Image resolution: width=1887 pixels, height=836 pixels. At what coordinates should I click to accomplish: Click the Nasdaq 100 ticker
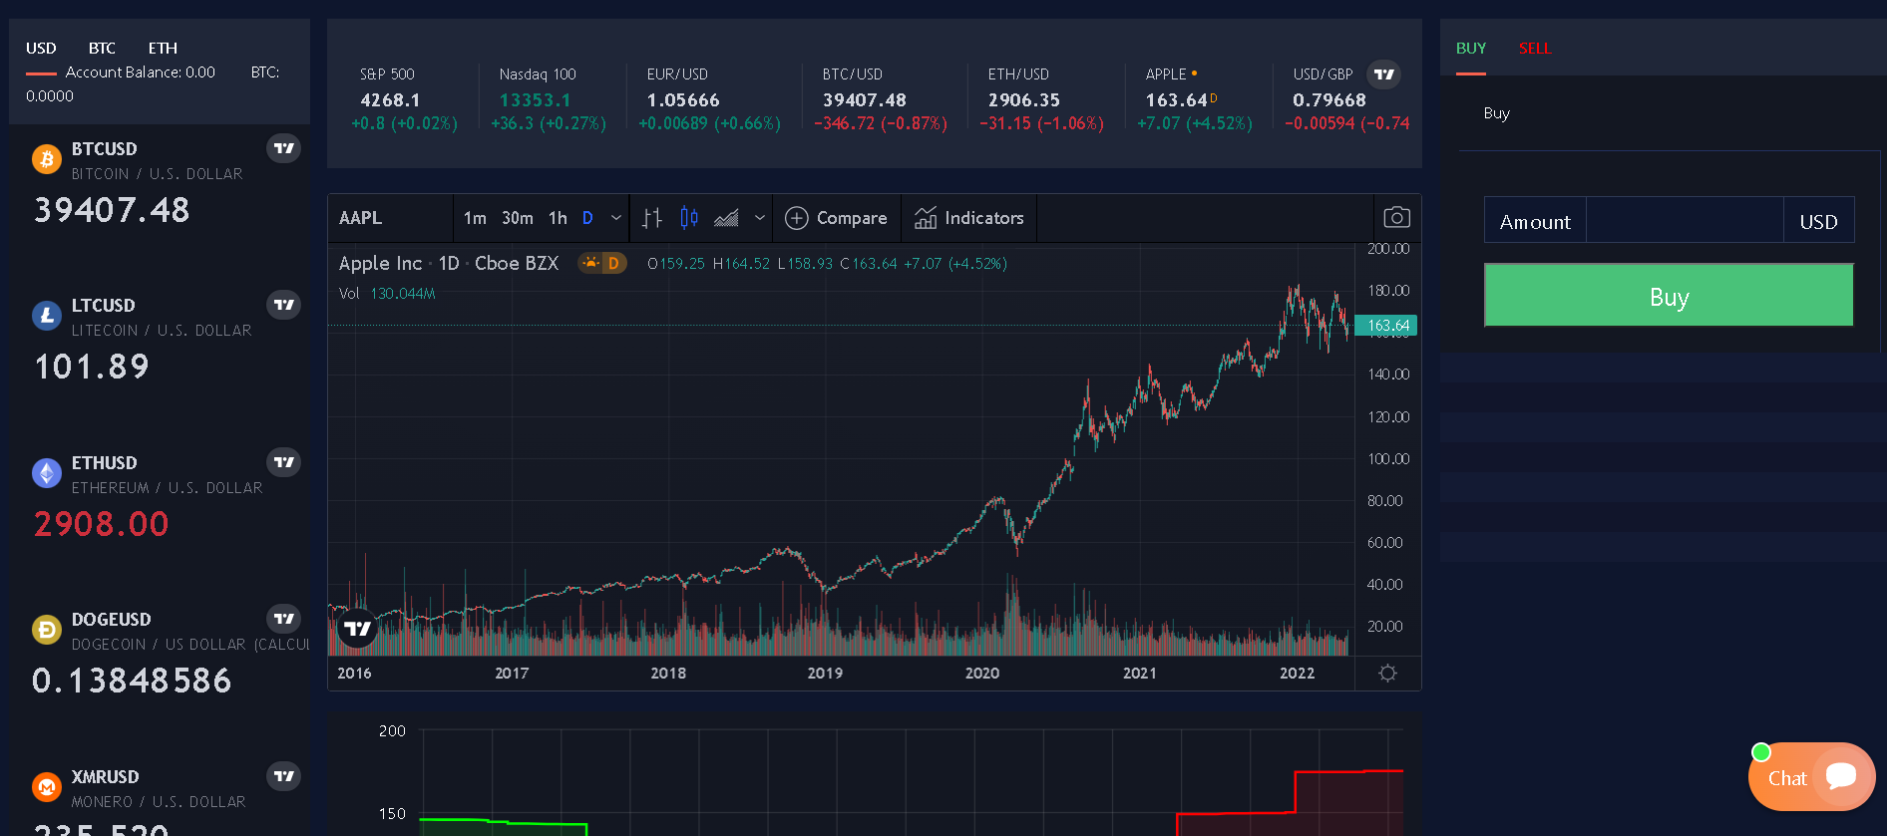click(549, 98)
